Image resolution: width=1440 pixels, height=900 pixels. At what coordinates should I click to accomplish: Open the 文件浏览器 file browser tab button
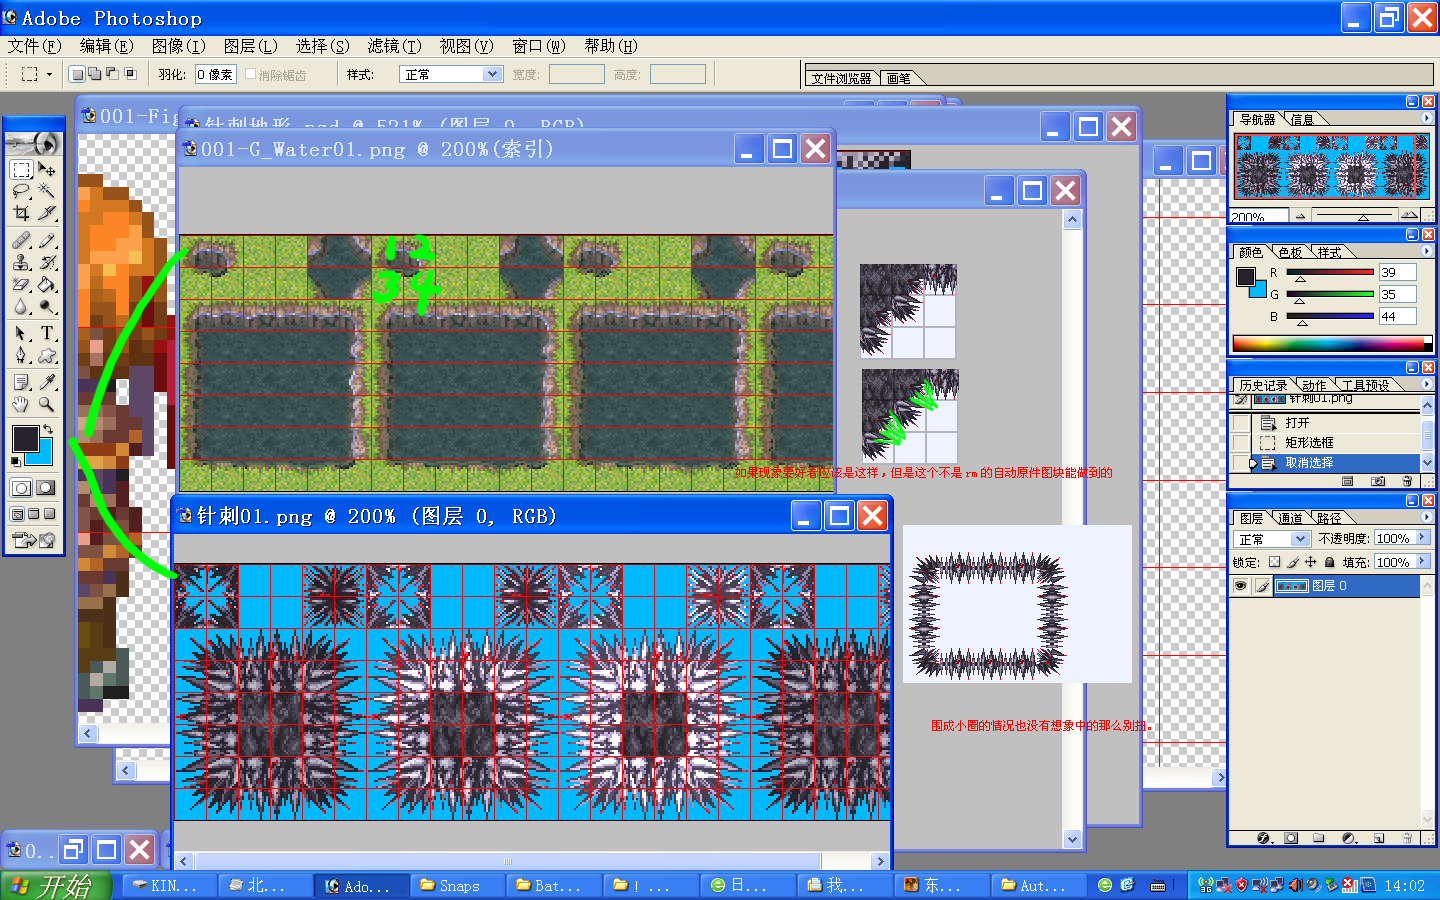pyautogui.click(x=841, y=78)
